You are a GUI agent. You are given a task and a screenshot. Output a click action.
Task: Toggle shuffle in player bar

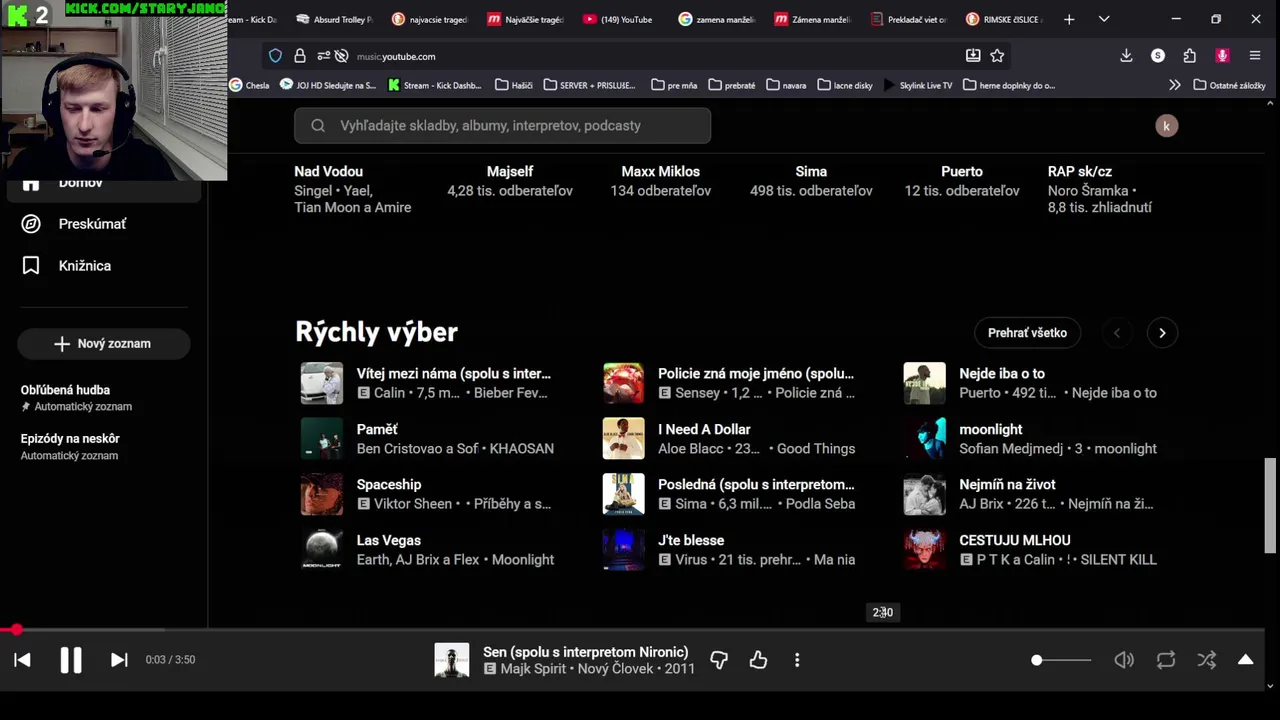pos(1207,660)
